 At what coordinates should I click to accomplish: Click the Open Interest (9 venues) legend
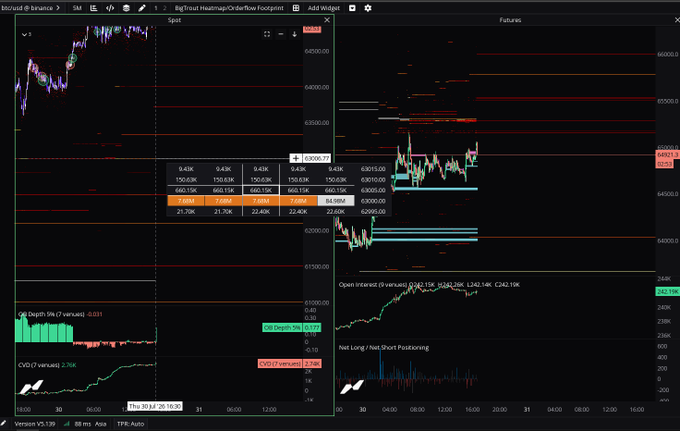click(x=373, y=284)
